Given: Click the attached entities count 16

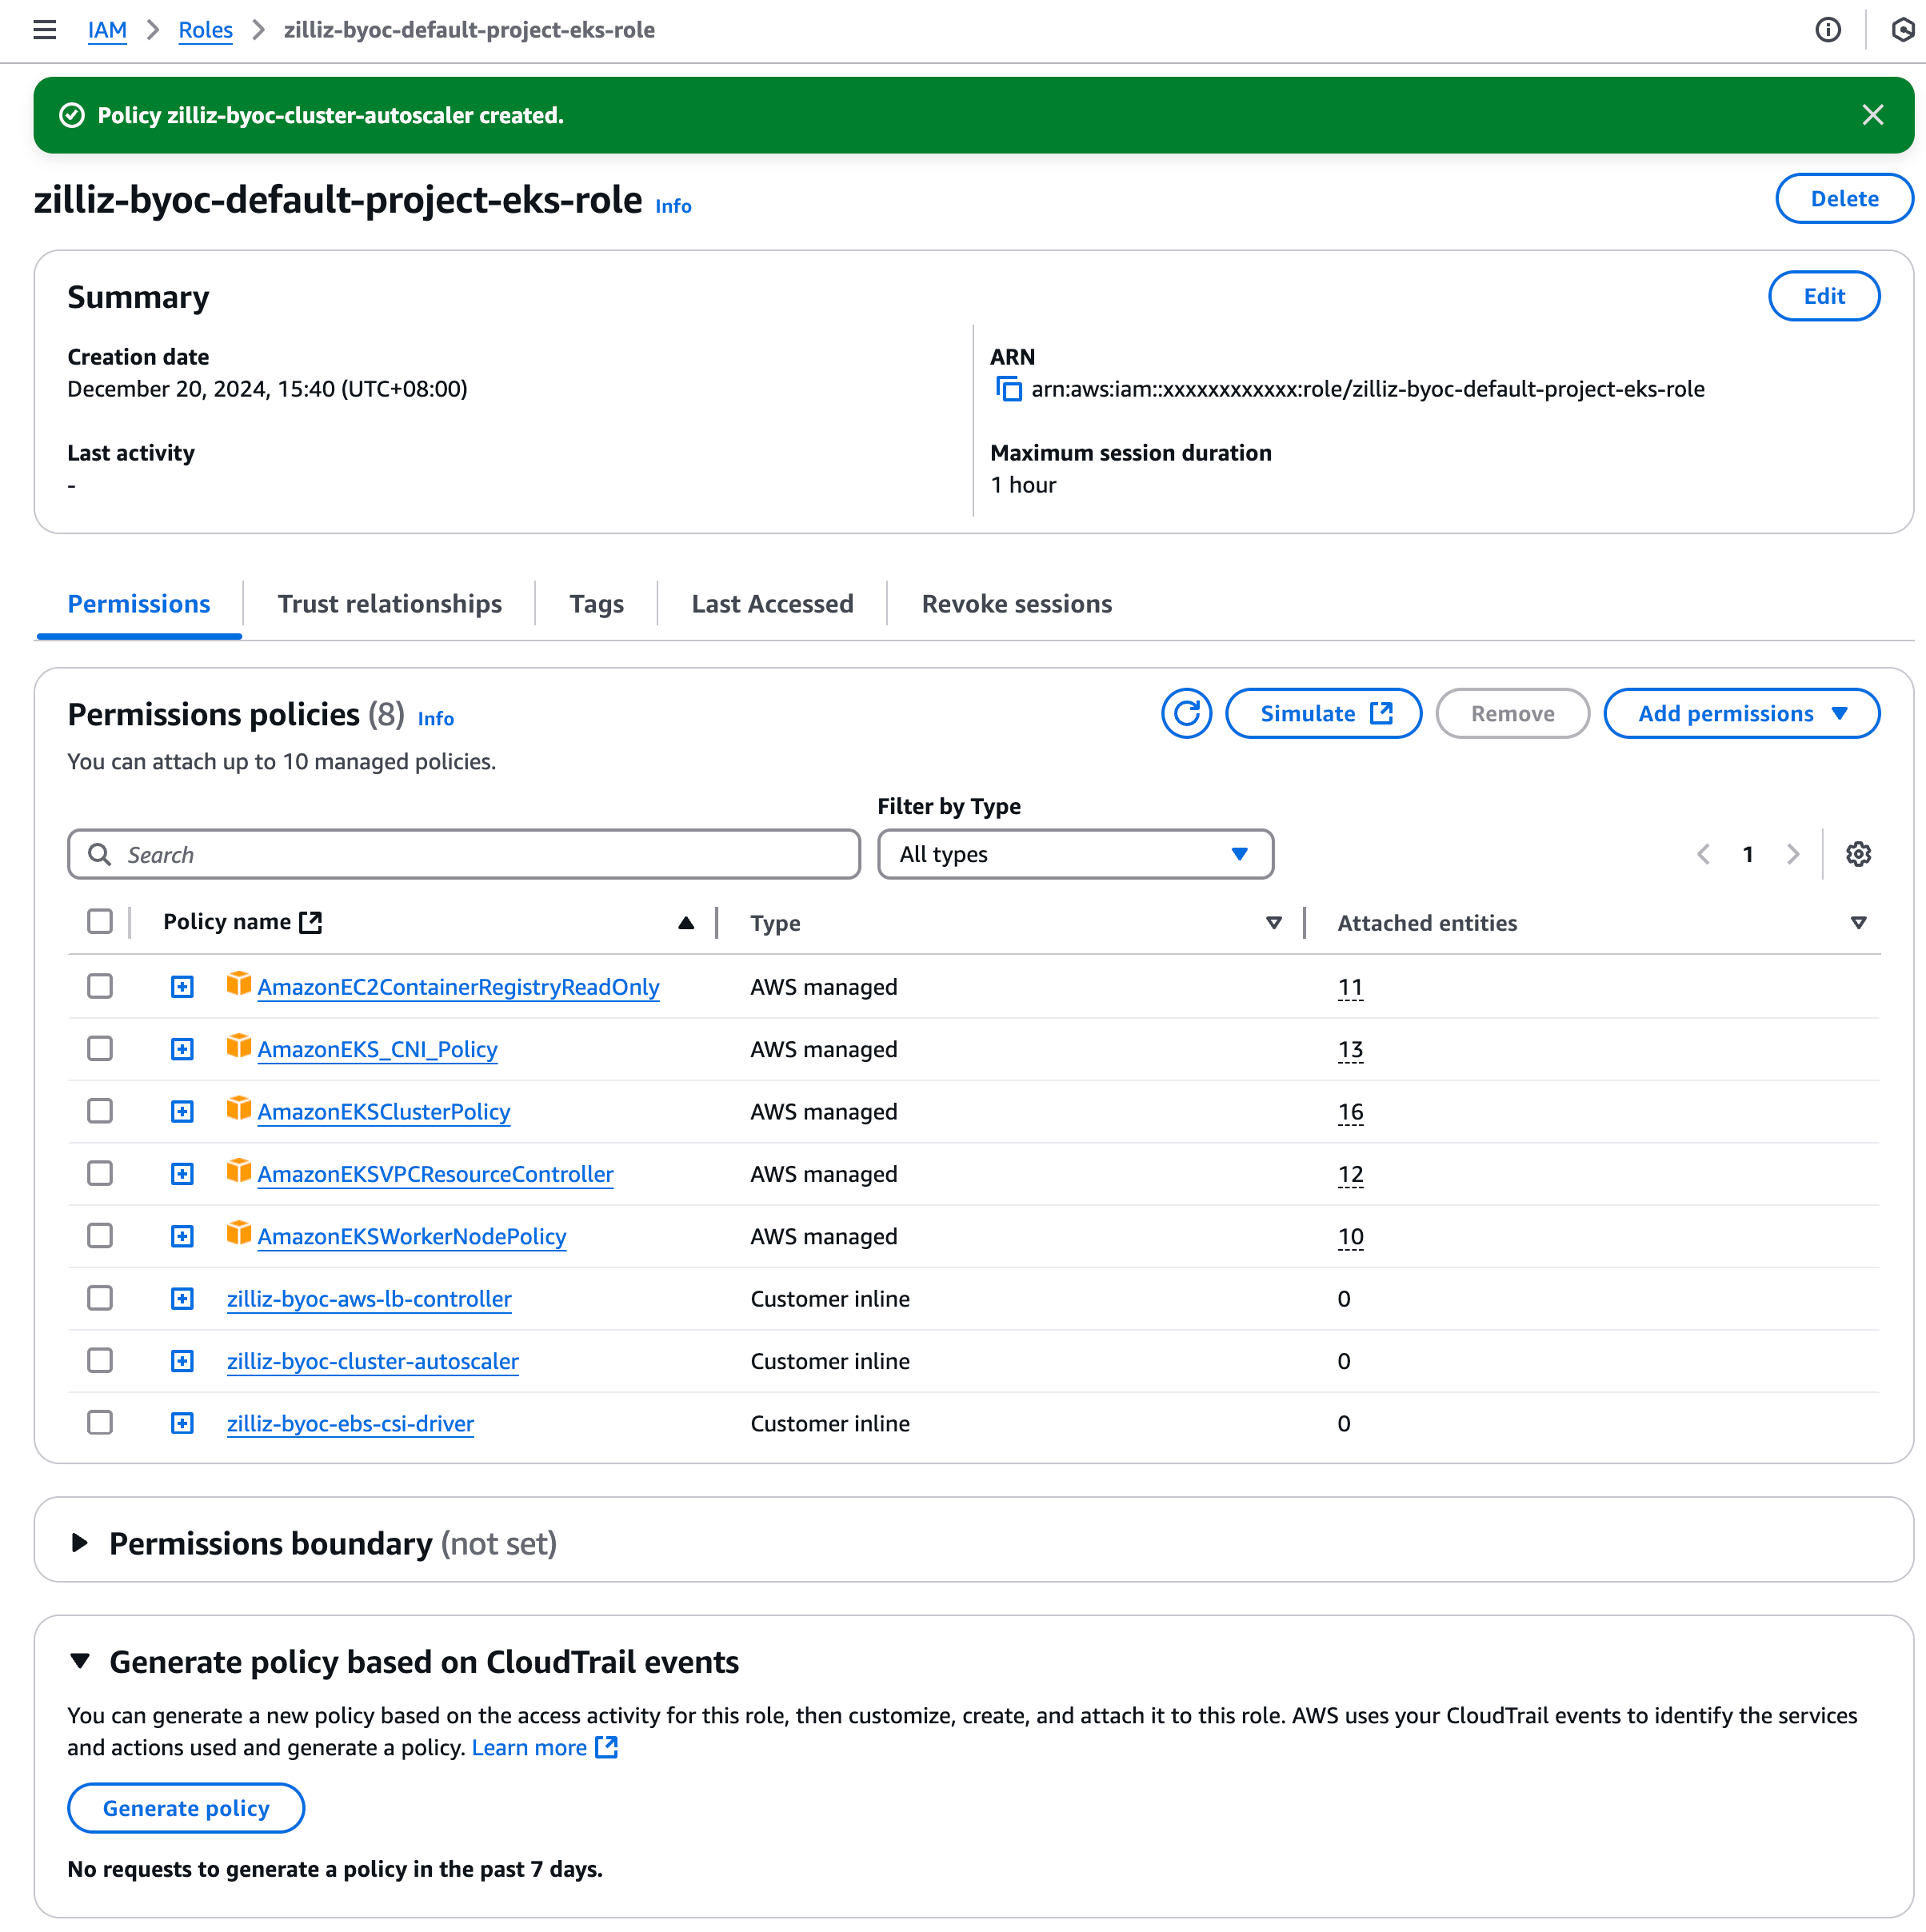Looking at the screenshot, I should pos(1350,1112).
